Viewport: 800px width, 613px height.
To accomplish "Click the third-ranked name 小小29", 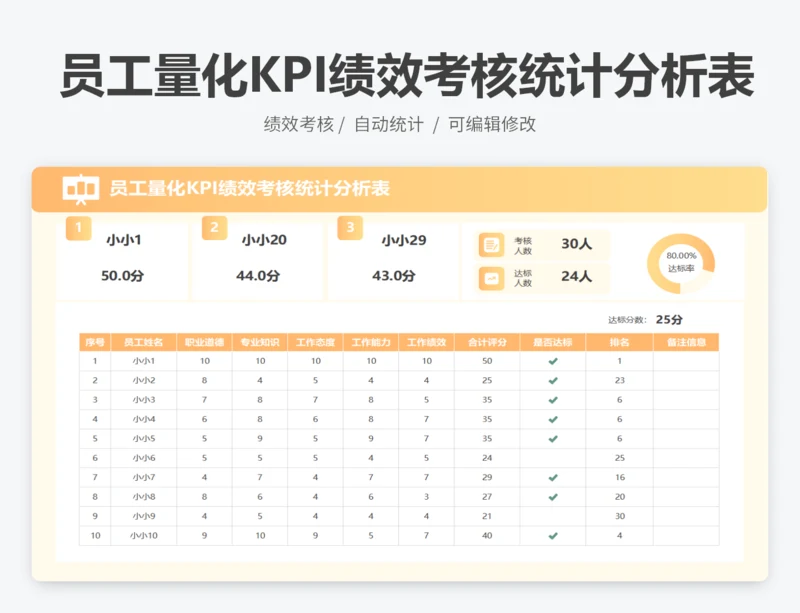I will (x=404, y=240).
